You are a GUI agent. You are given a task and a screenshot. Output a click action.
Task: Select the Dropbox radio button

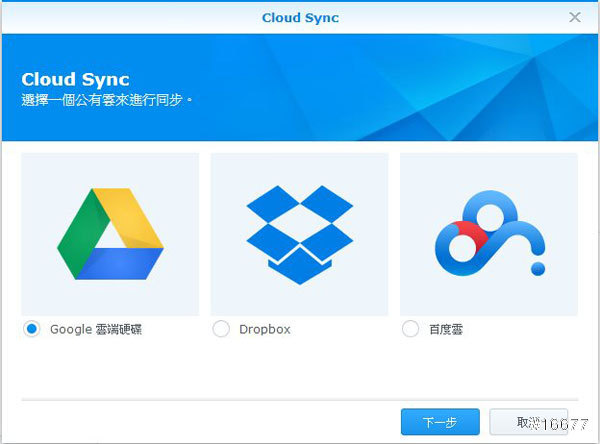(x=221, y=329)
